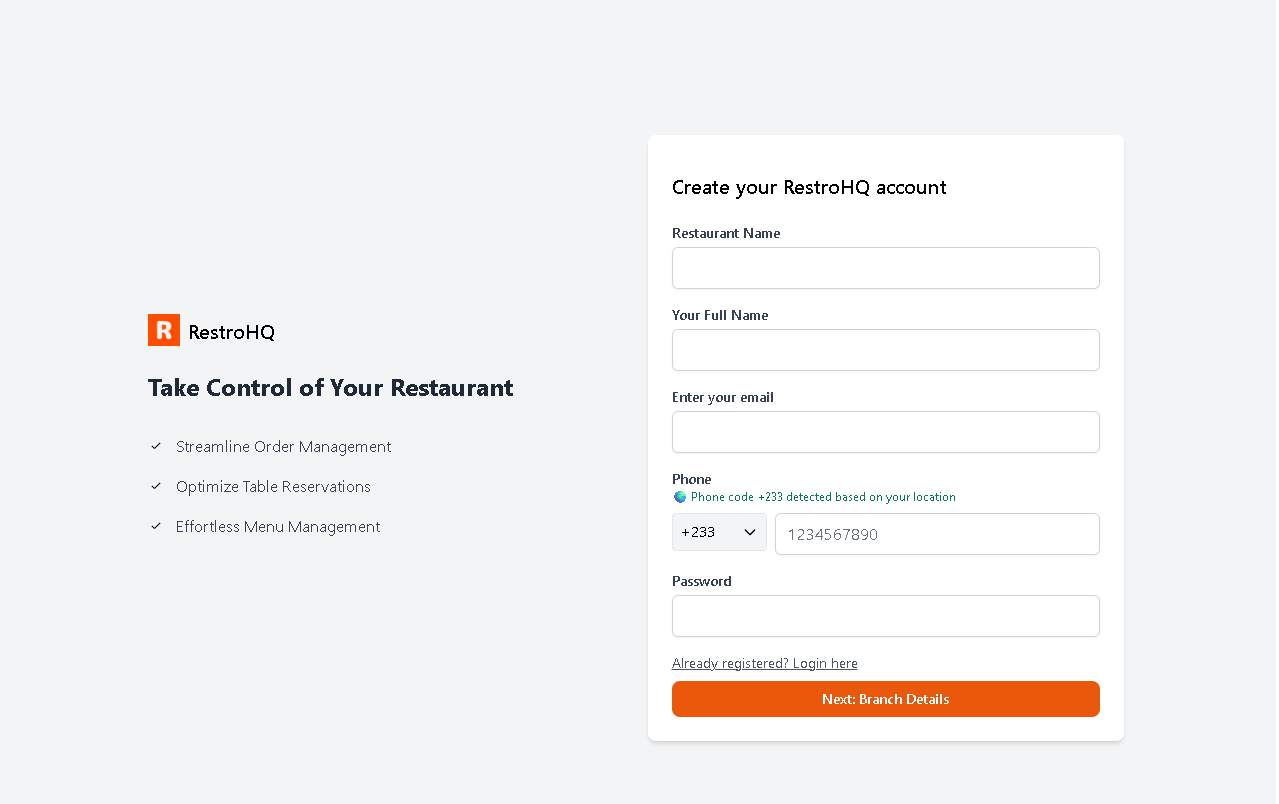Focus the Password input field
This screenshot has width=1279, height=804.
point(885,616)
